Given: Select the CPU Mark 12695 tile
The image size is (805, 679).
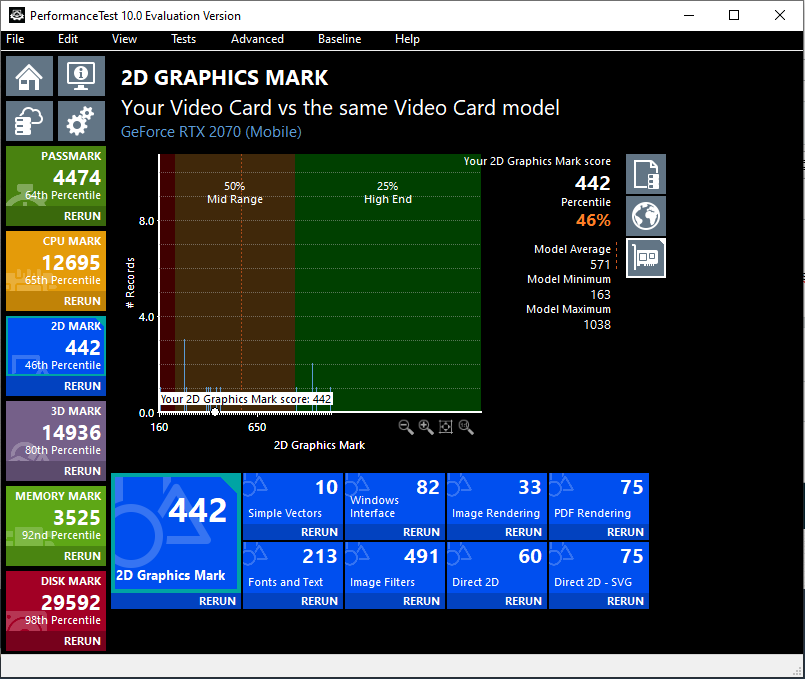Looking at the screenshot, I should point(56,263).
